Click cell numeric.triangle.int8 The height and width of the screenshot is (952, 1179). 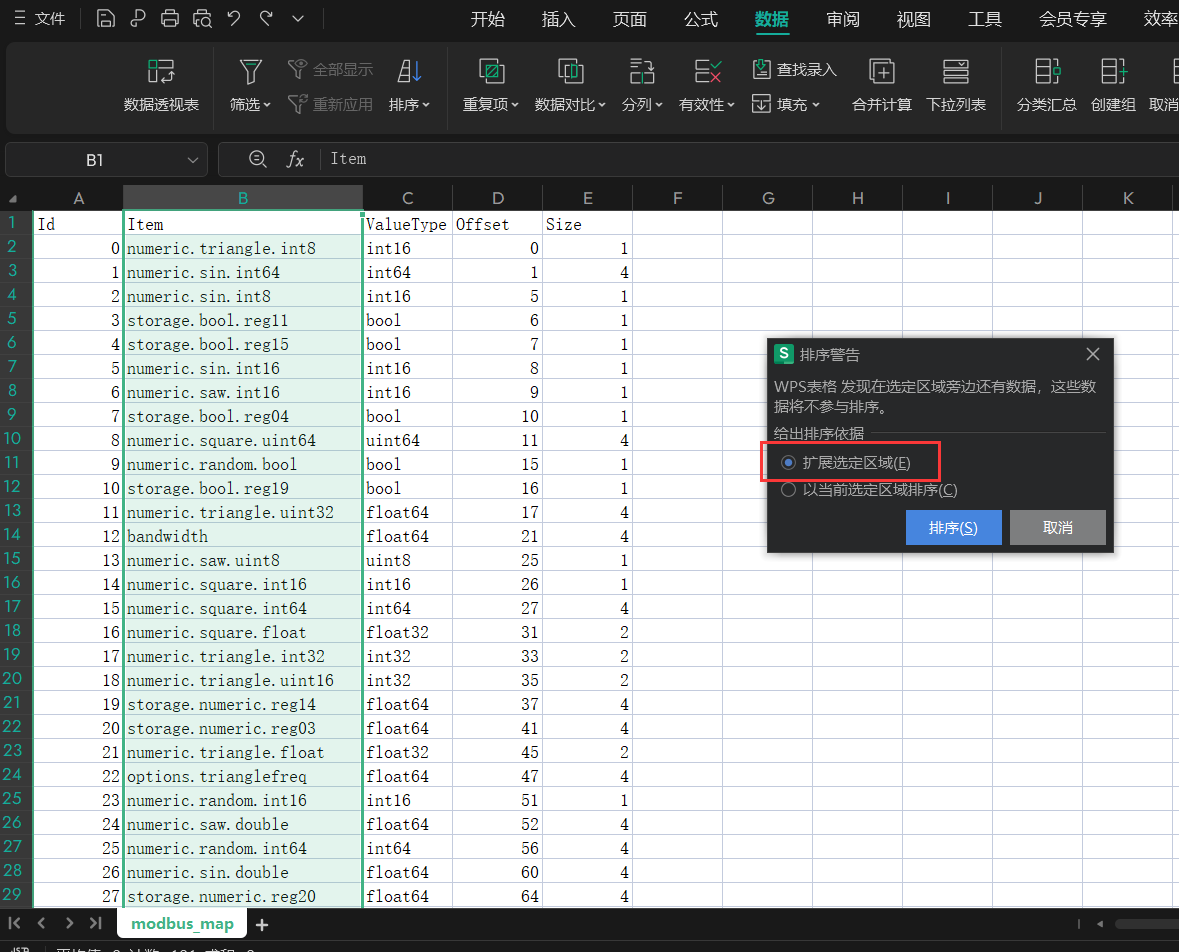coord(243,248)
